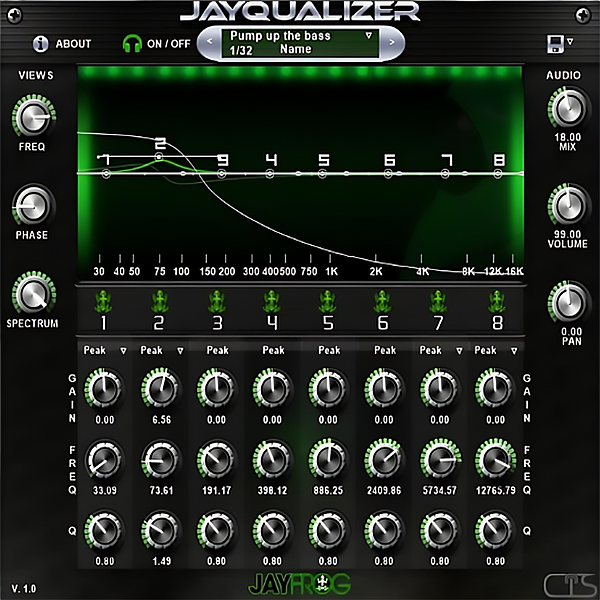Toggle band 1 frog icon
The height and width of the screenshot is (600, 600).
pos(103,302)
